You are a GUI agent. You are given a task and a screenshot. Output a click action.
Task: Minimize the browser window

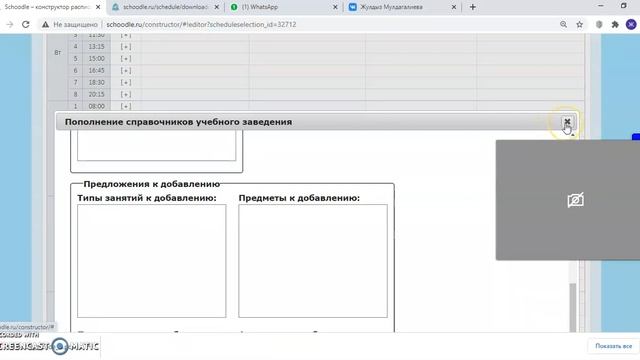tap(600, 6)
